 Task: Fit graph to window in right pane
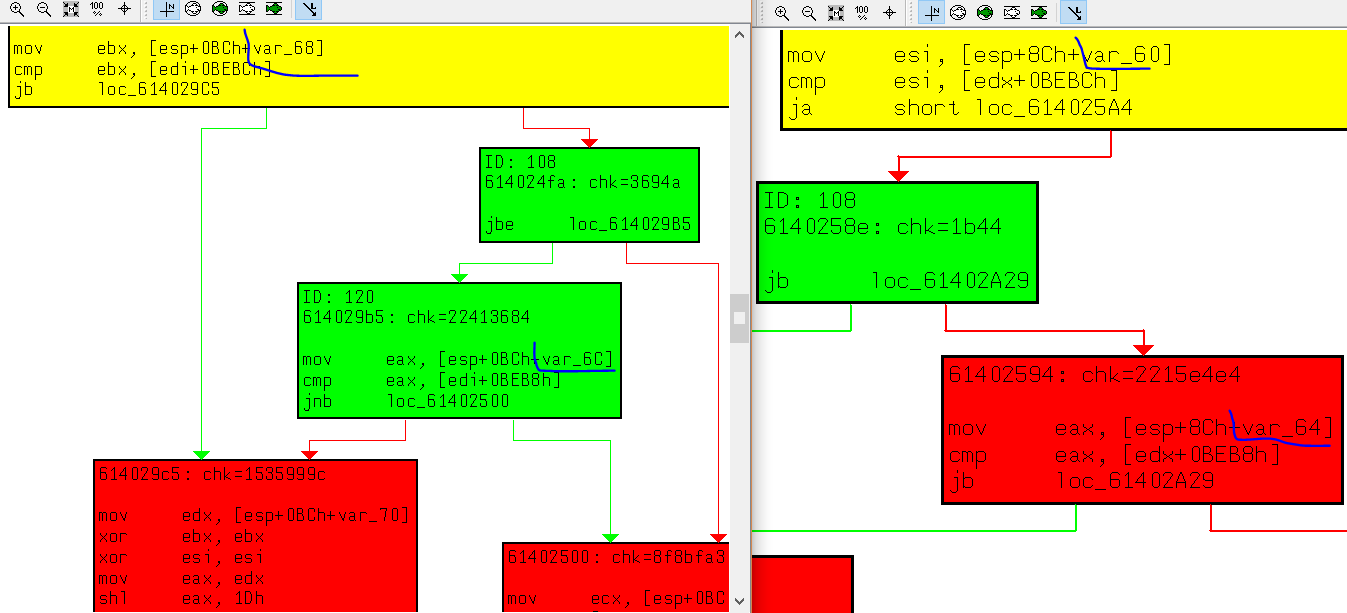(x=836, y=13)
